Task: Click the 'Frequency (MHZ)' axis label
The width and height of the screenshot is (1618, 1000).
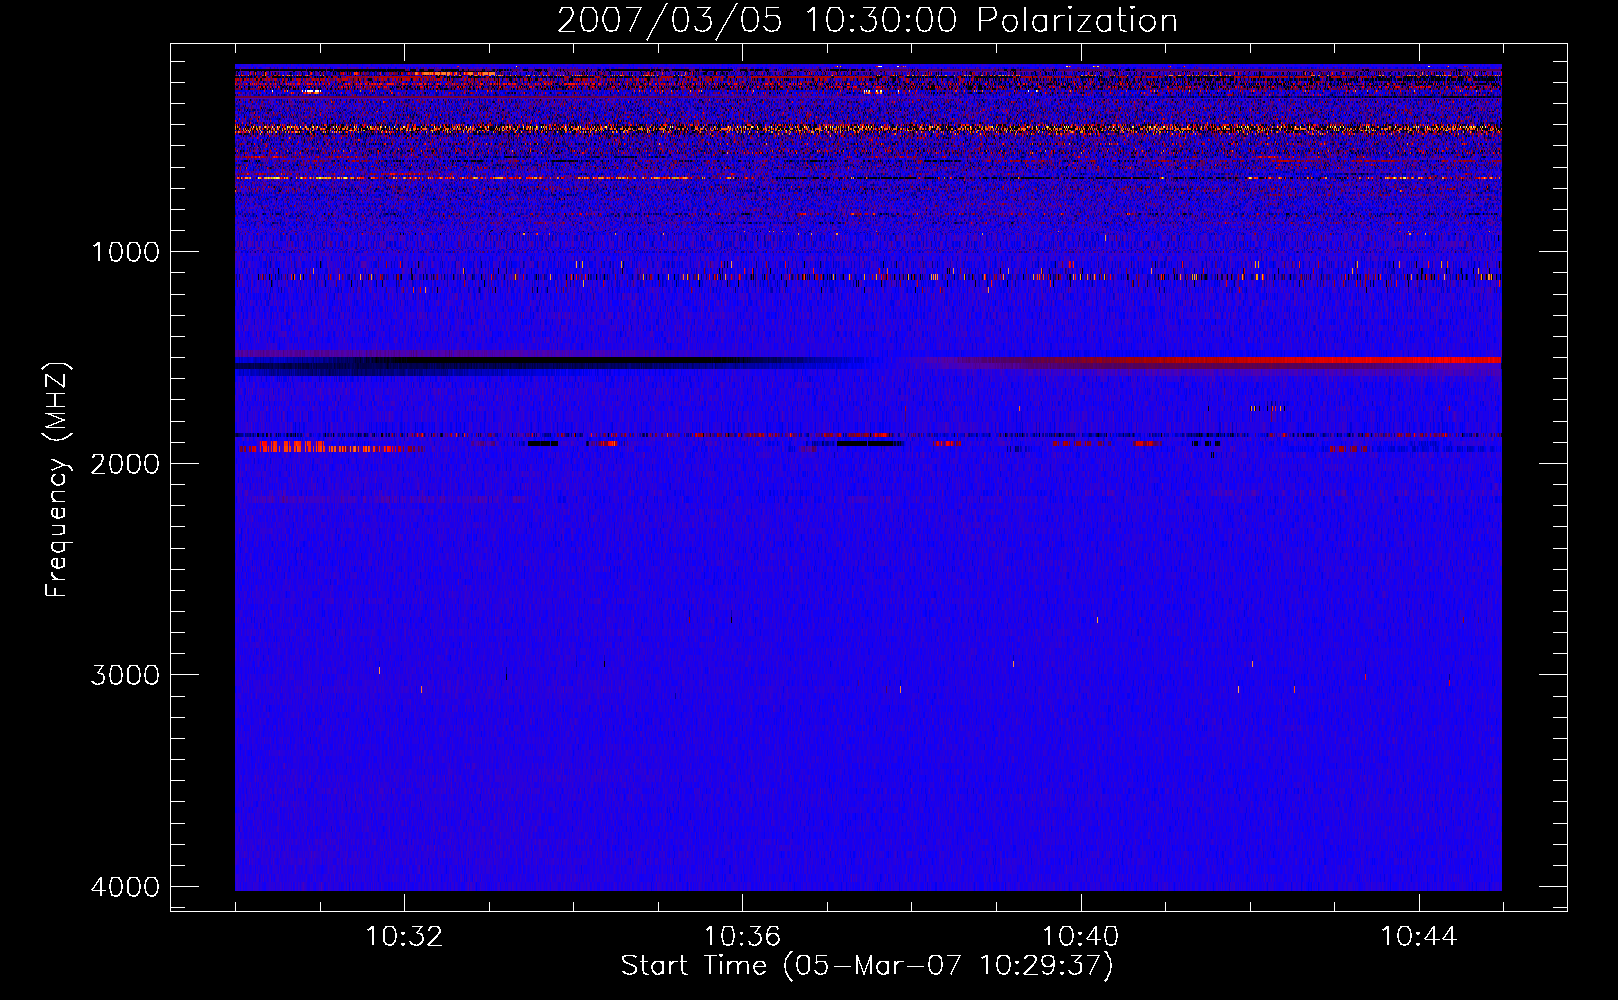Action: tap(58, 480)
